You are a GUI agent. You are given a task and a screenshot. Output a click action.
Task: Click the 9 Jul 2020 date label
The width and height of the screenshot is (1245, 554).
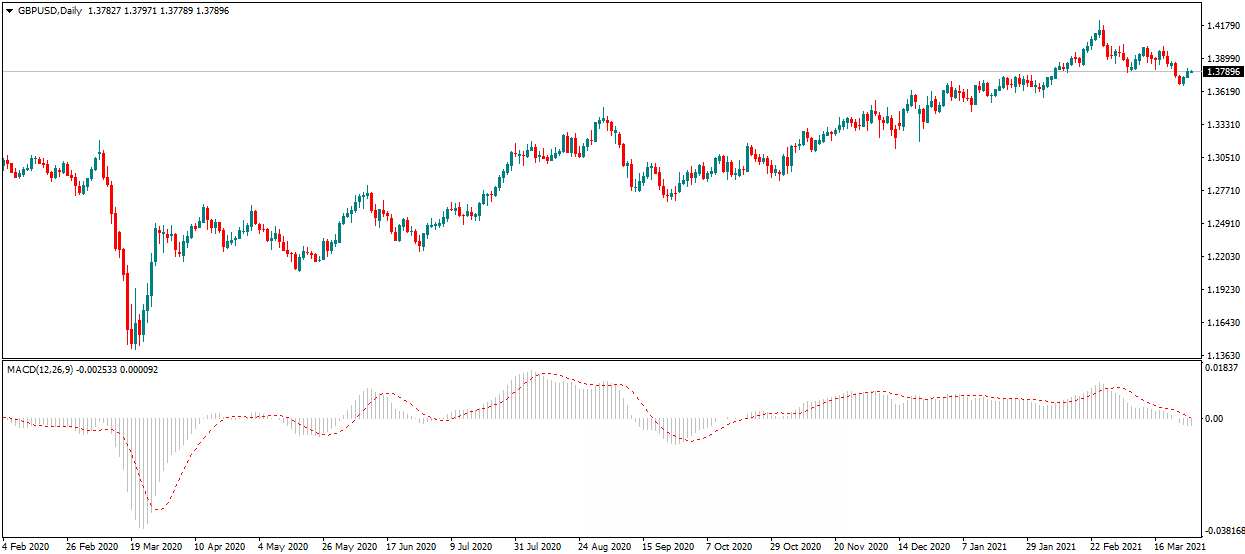coord(472,547)
